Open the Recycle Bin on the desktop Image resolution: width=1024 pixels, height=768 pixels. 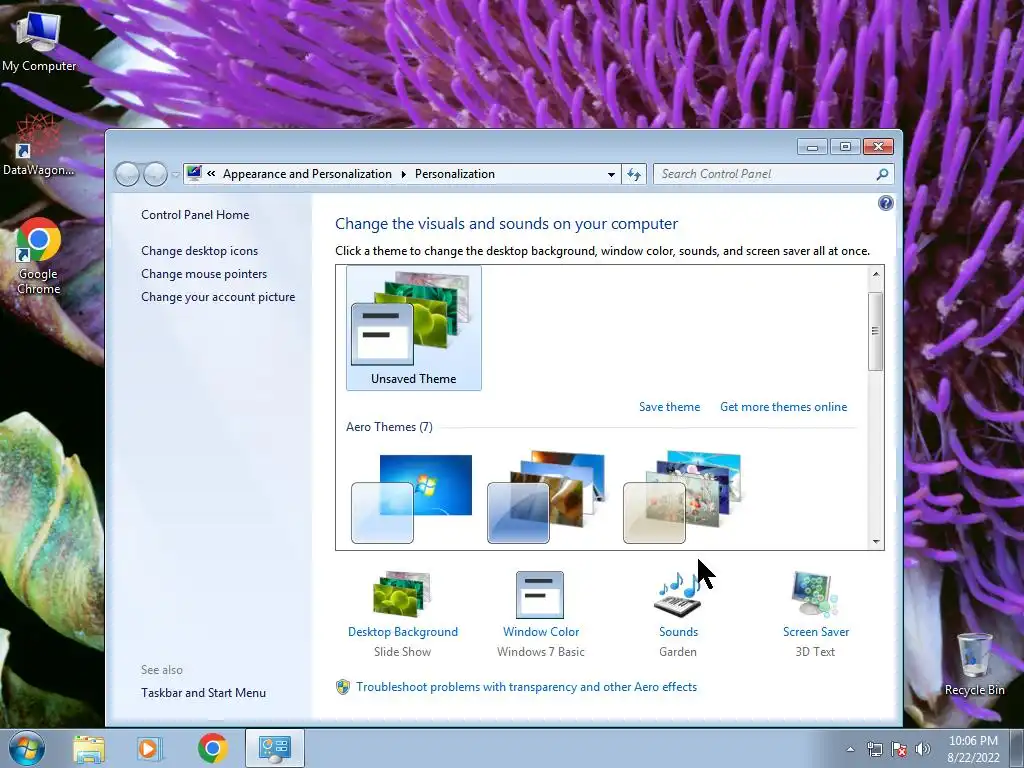[974, 664]
